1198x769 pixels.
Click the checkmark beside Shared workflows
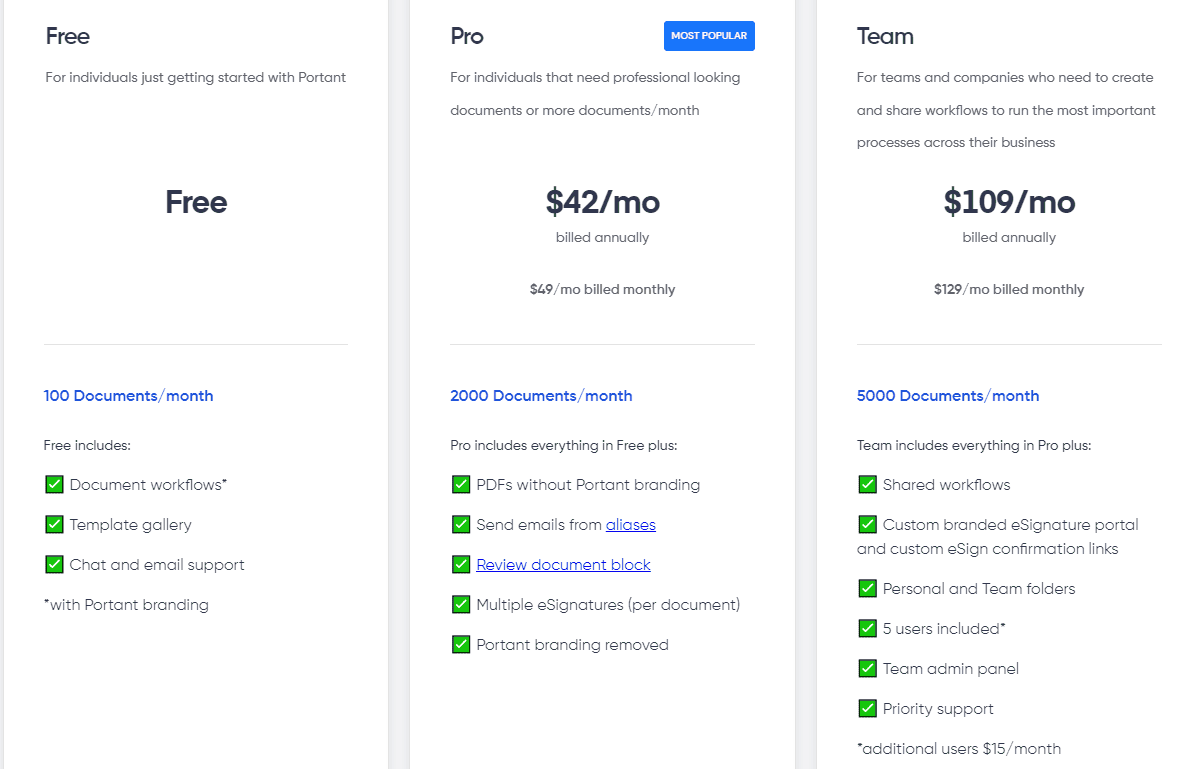867,484
